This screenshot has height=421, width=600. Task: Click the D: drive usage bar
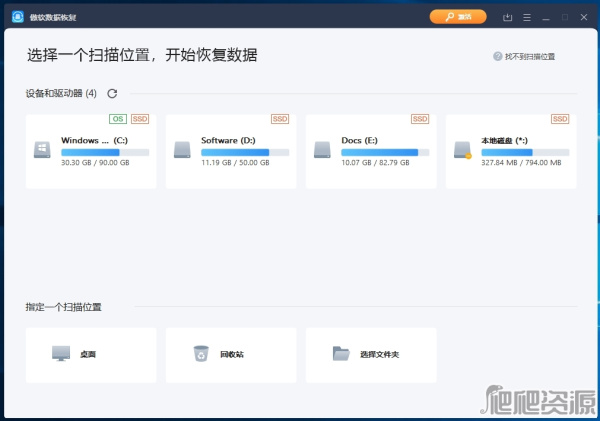[245, 152]
